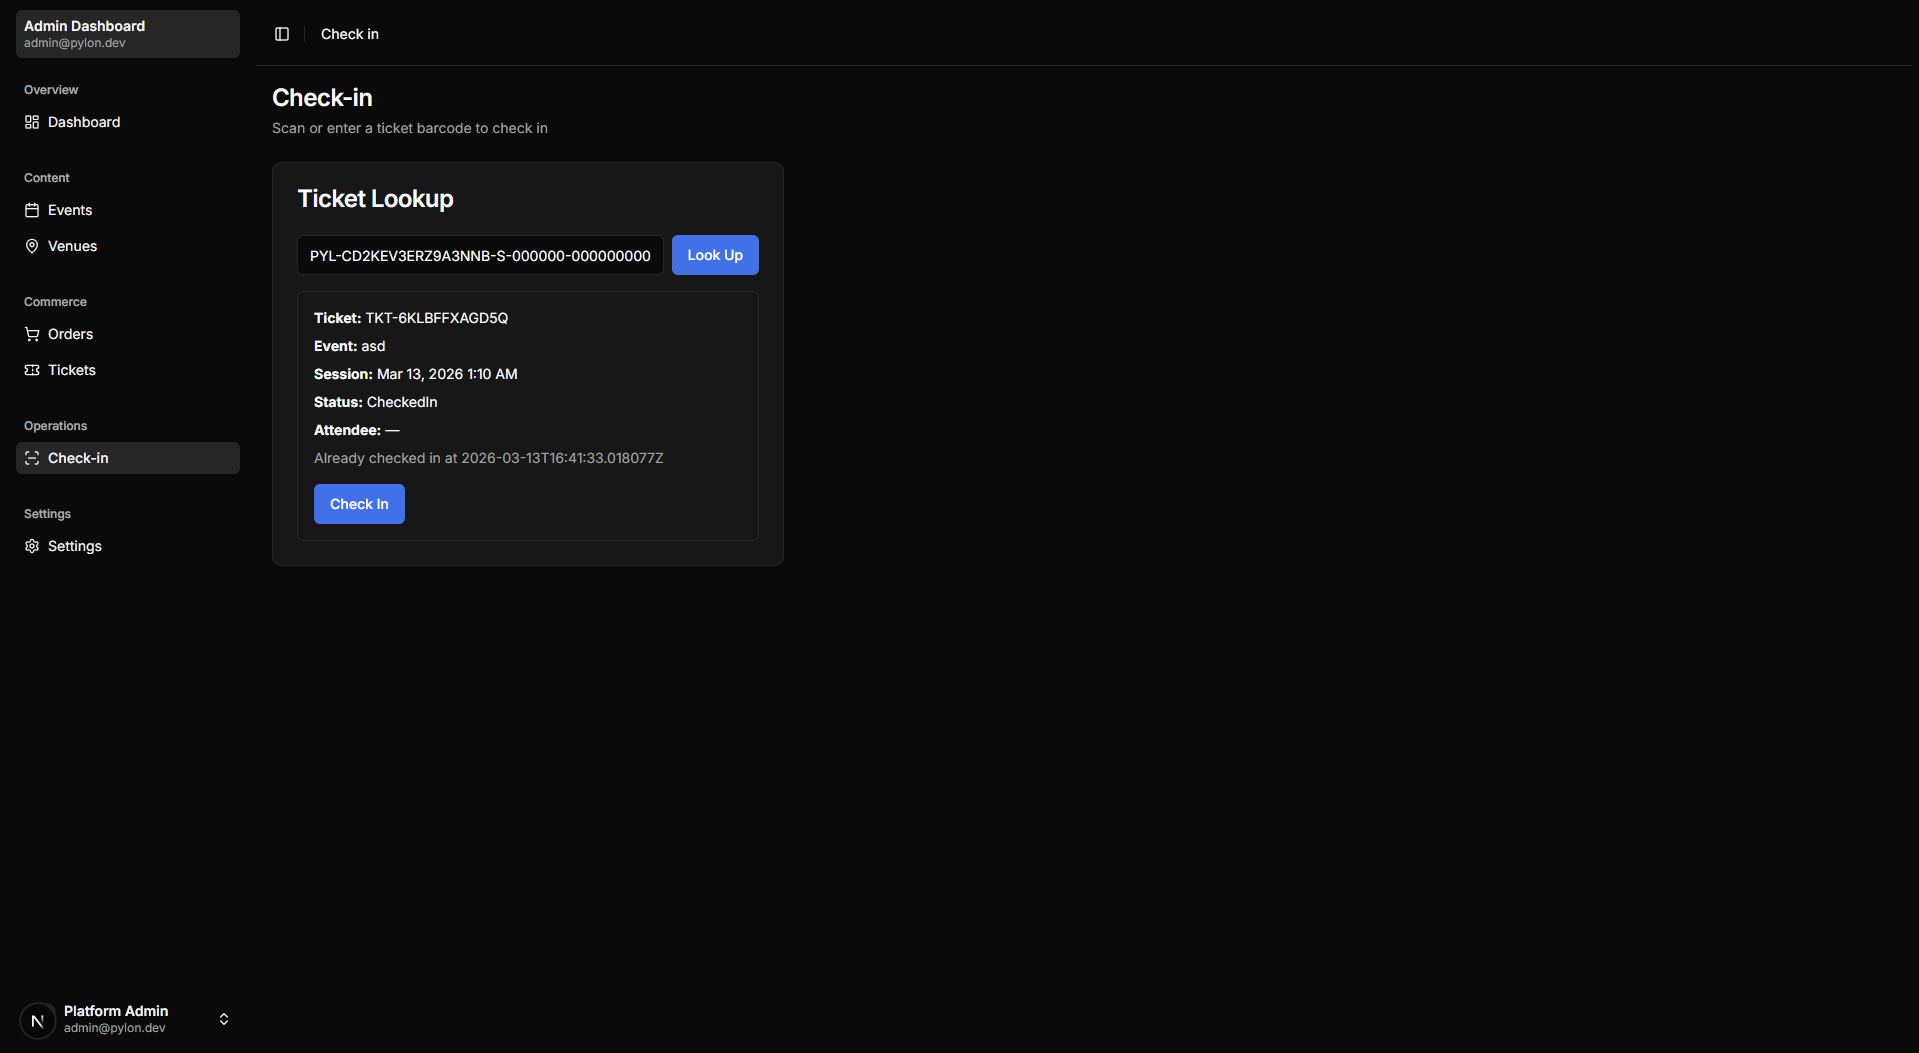Click the Platform Admin name text

116,1011
